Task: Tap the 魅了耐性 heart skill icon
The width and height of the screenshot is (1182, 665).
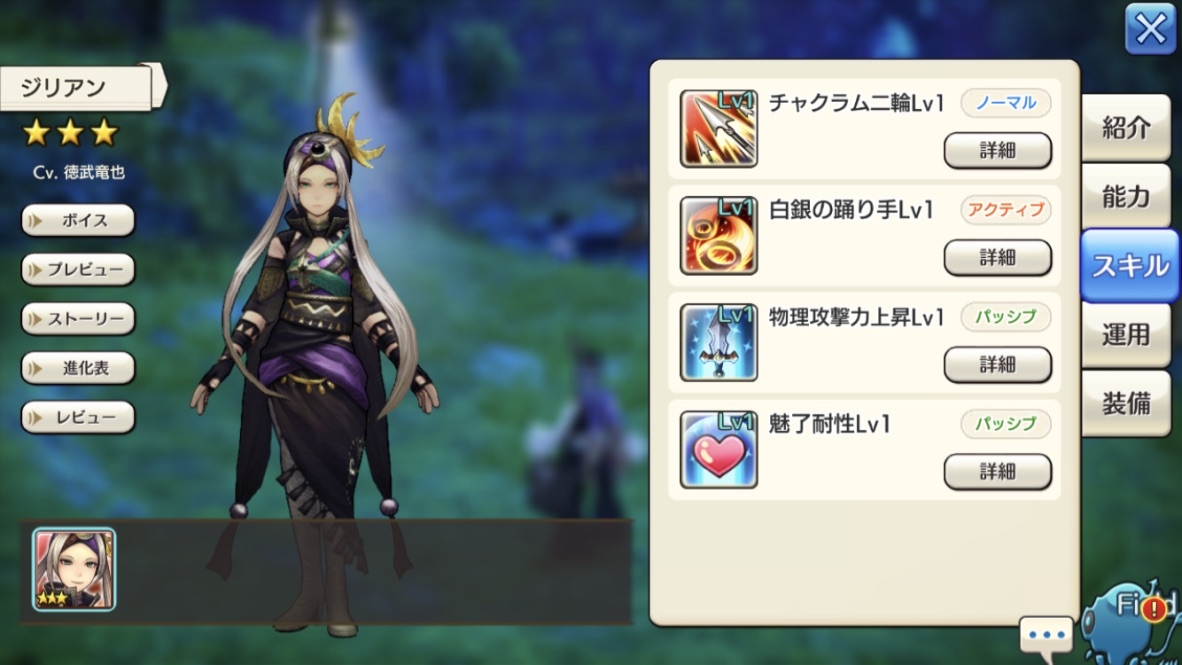Action: (718, 450)
